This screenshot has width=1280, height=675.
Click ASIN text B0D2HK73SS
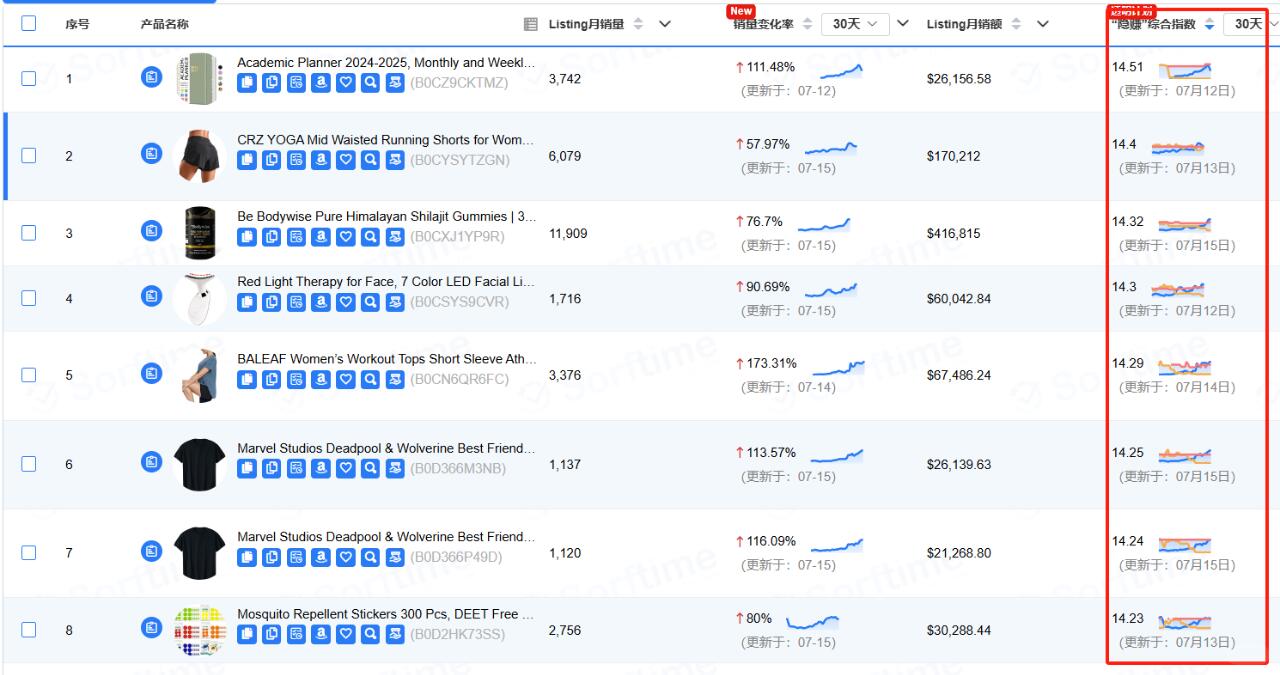tap(457, 634)
